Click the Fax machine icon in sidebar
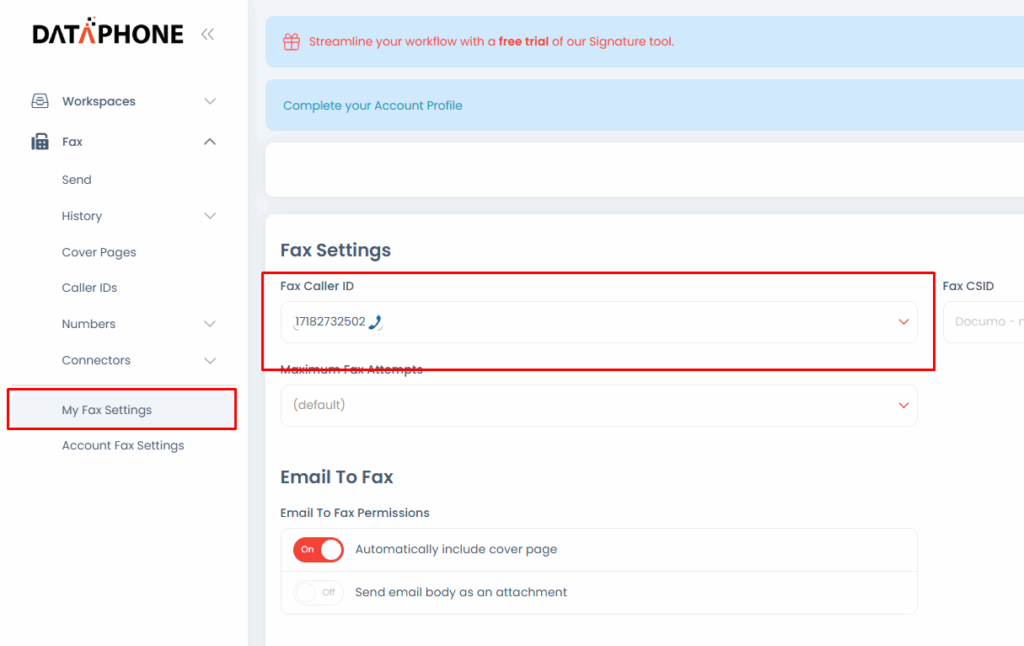 (x=40, y=142)
